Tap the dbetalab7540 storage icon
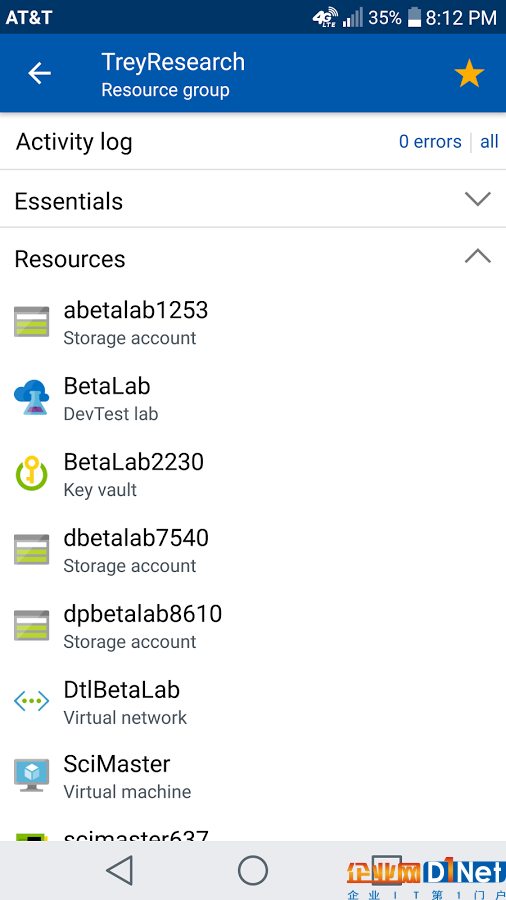This screenshot has height=900, width=506. tap(32, 549)
